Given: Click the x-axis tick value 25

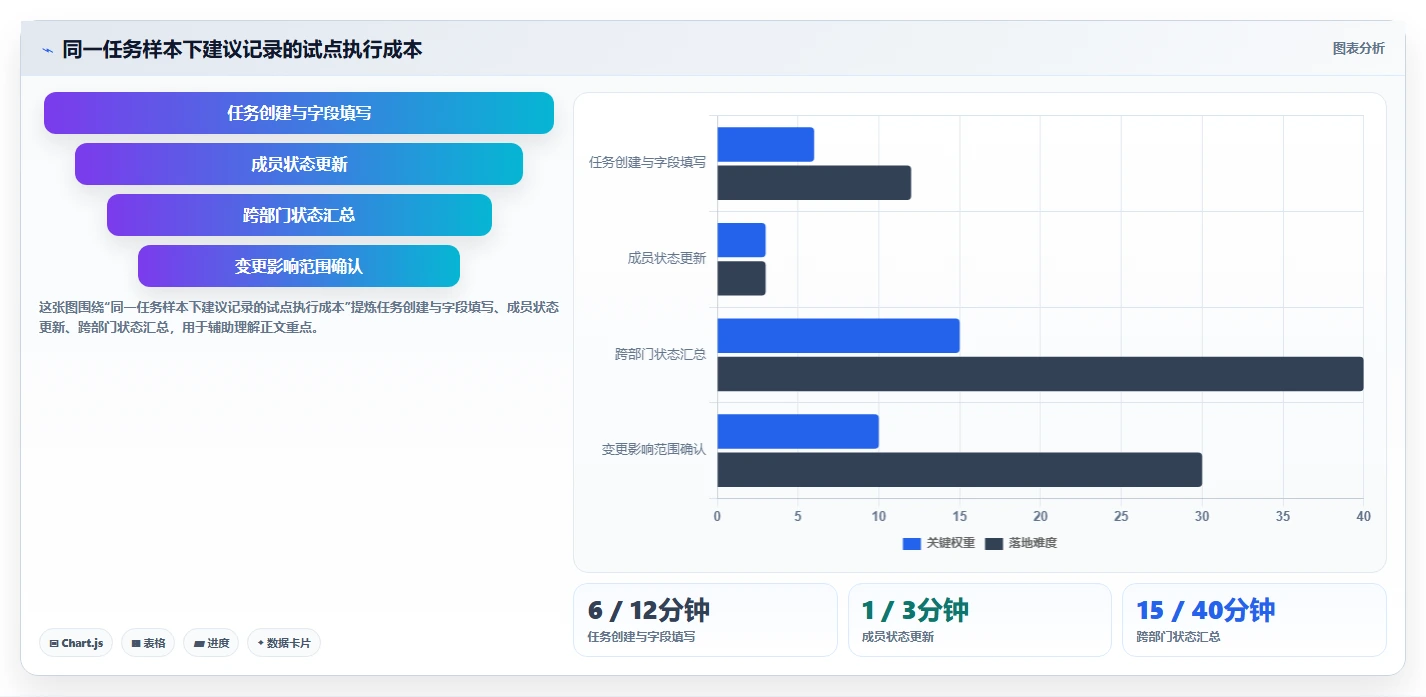Looking at the screenshot, I should pos(1121,516).
